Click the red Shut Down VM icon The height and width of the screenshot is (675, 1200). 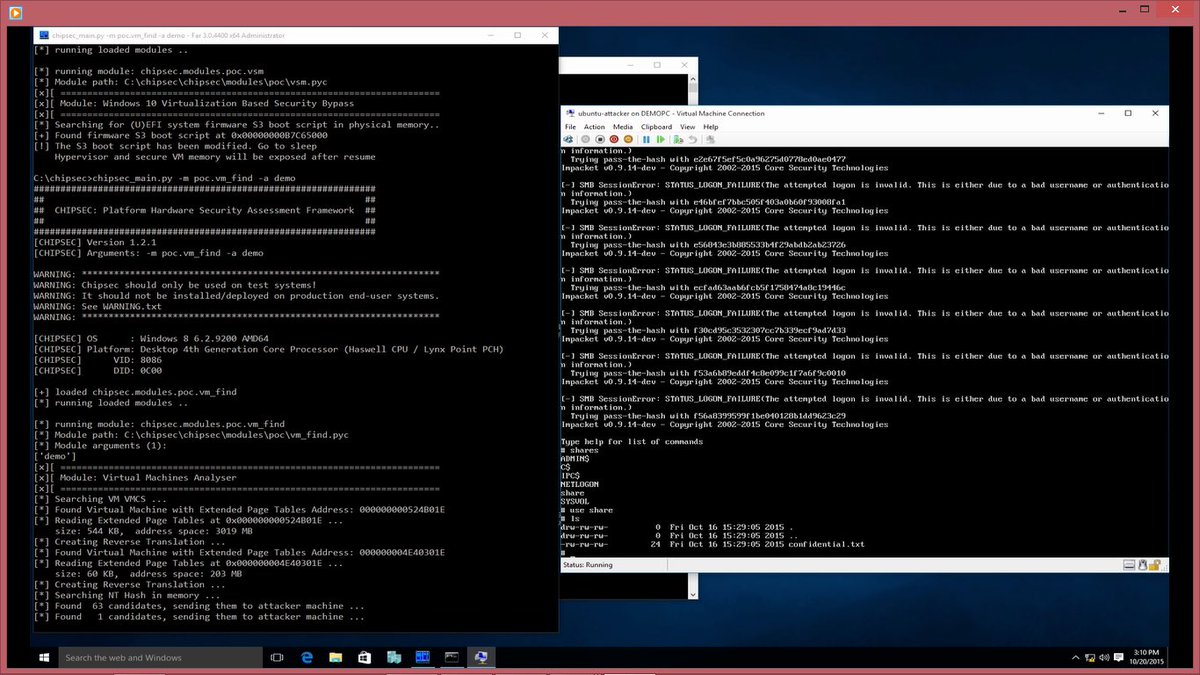coord(614,139)
